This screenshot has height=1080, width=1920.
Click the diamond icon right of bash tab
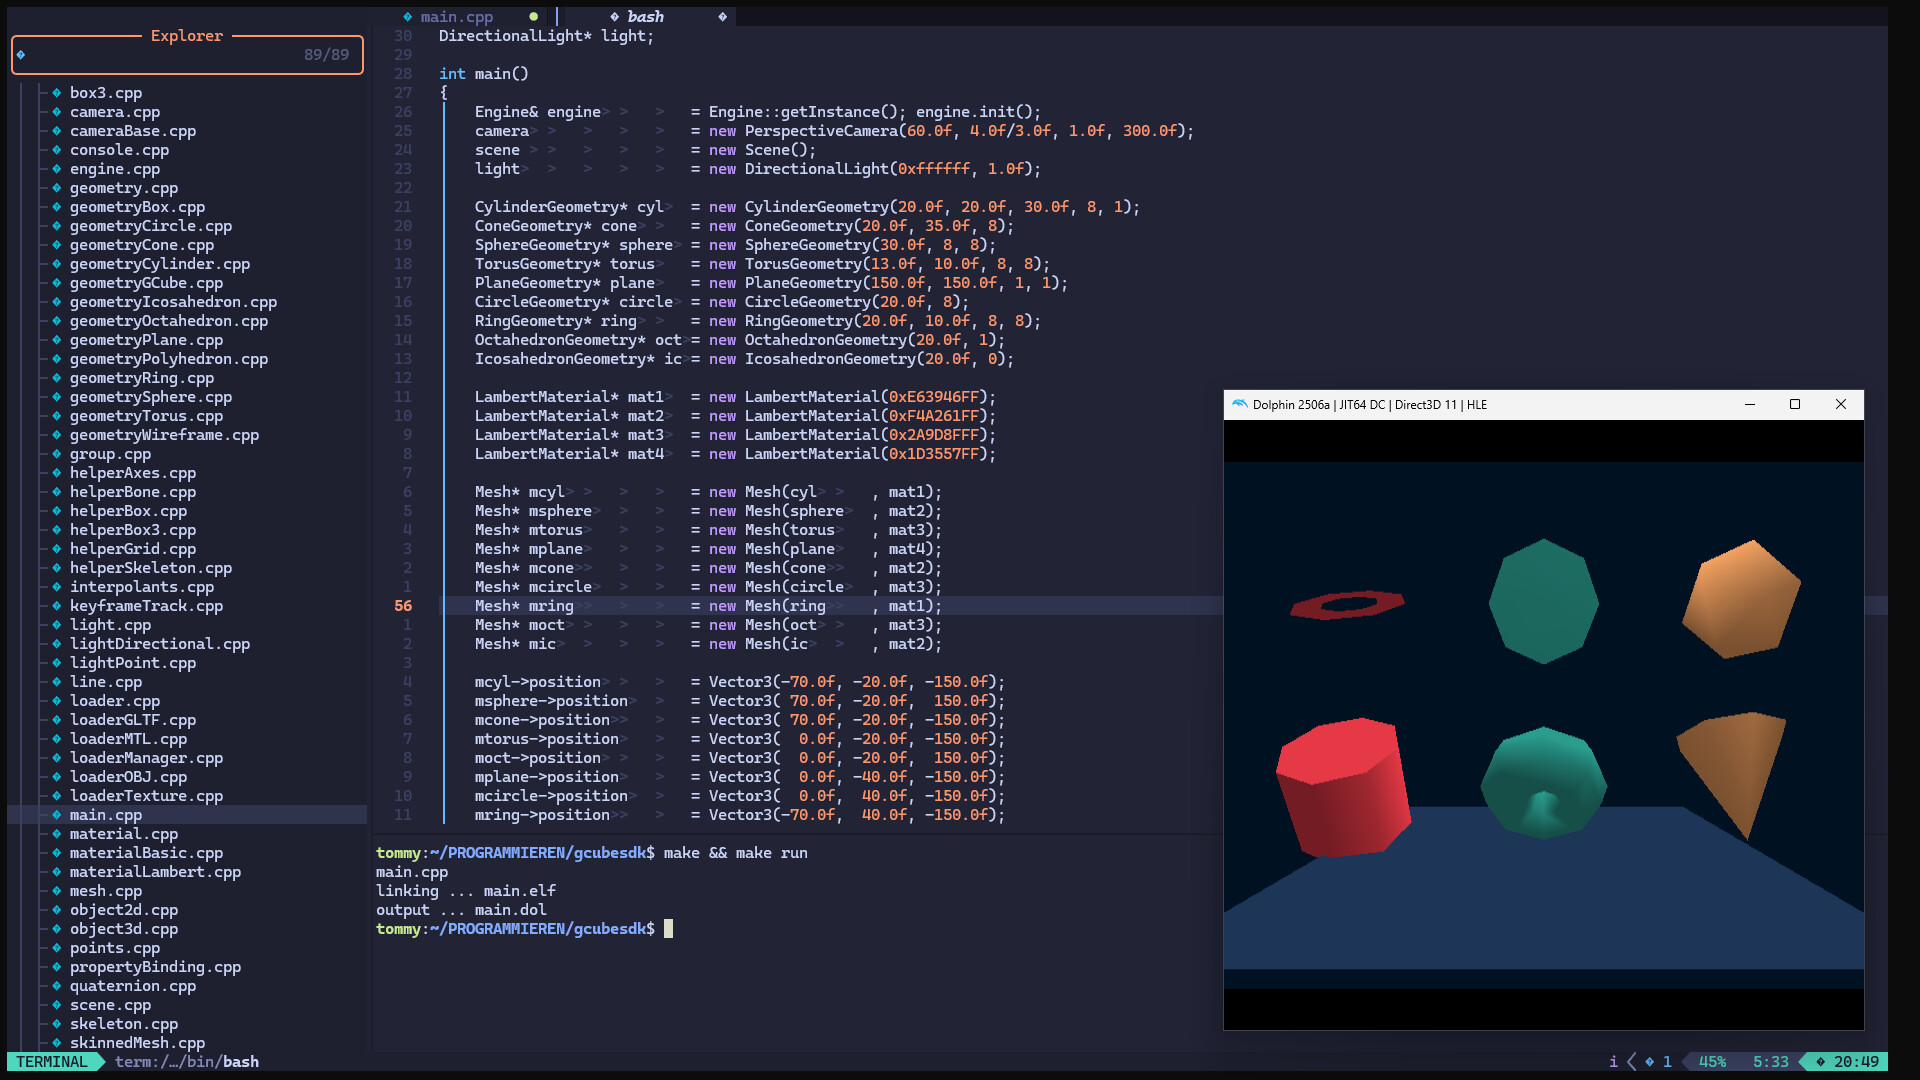(723, 17)
